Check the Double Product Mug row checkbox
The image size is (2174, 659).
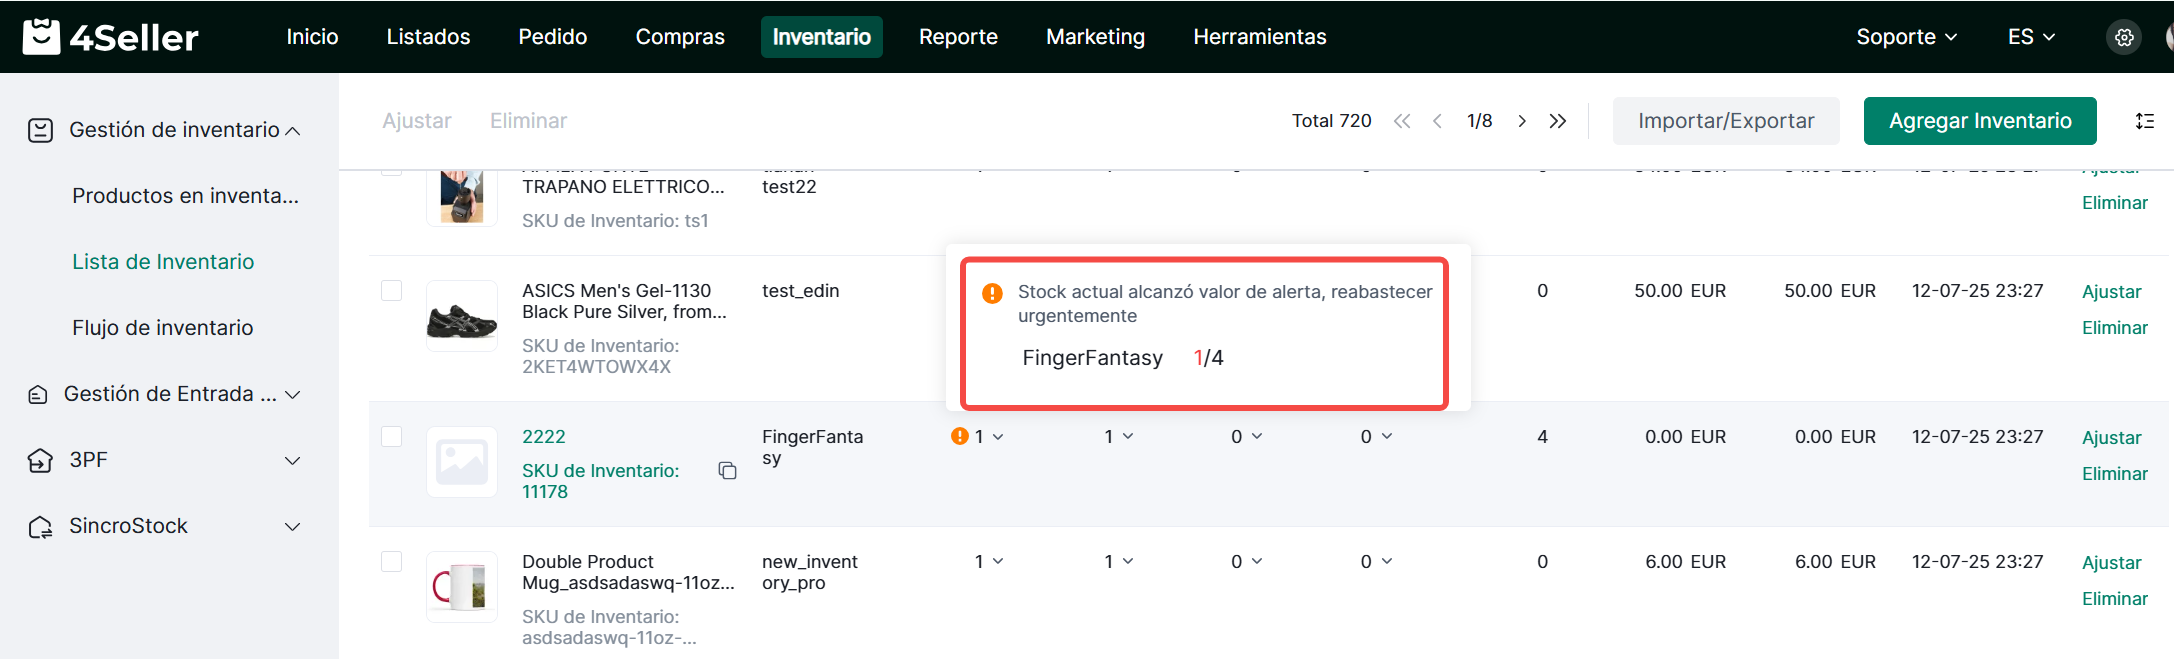point(392,561)
